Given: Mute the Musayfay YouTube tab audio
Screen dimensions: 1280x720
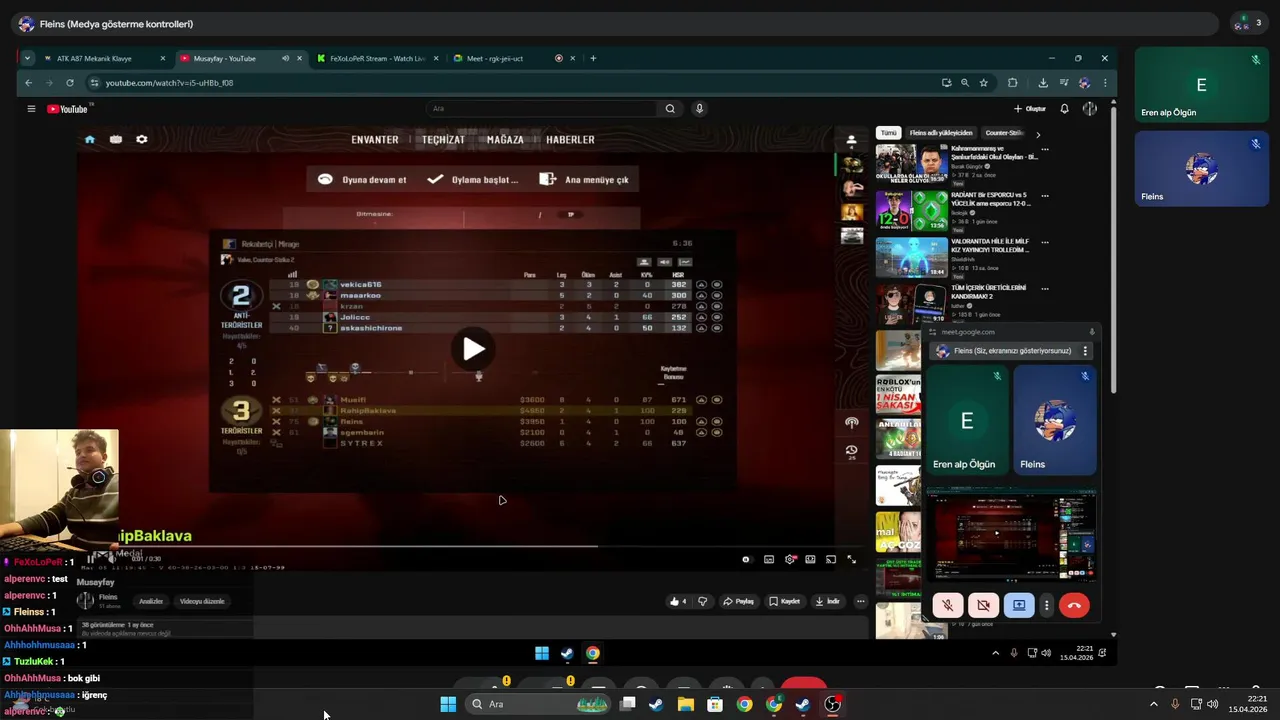Looking at the screenshot, I should [x=285, y=58].
